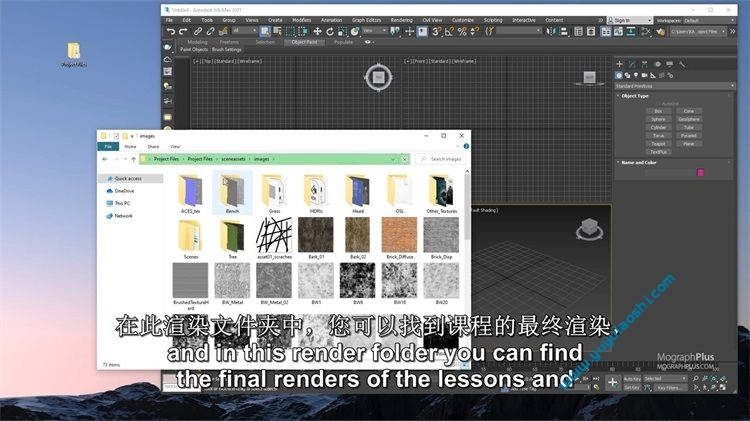750x421 pixels.
Task: Open the Rendering menu
Action: click(401, 20)
